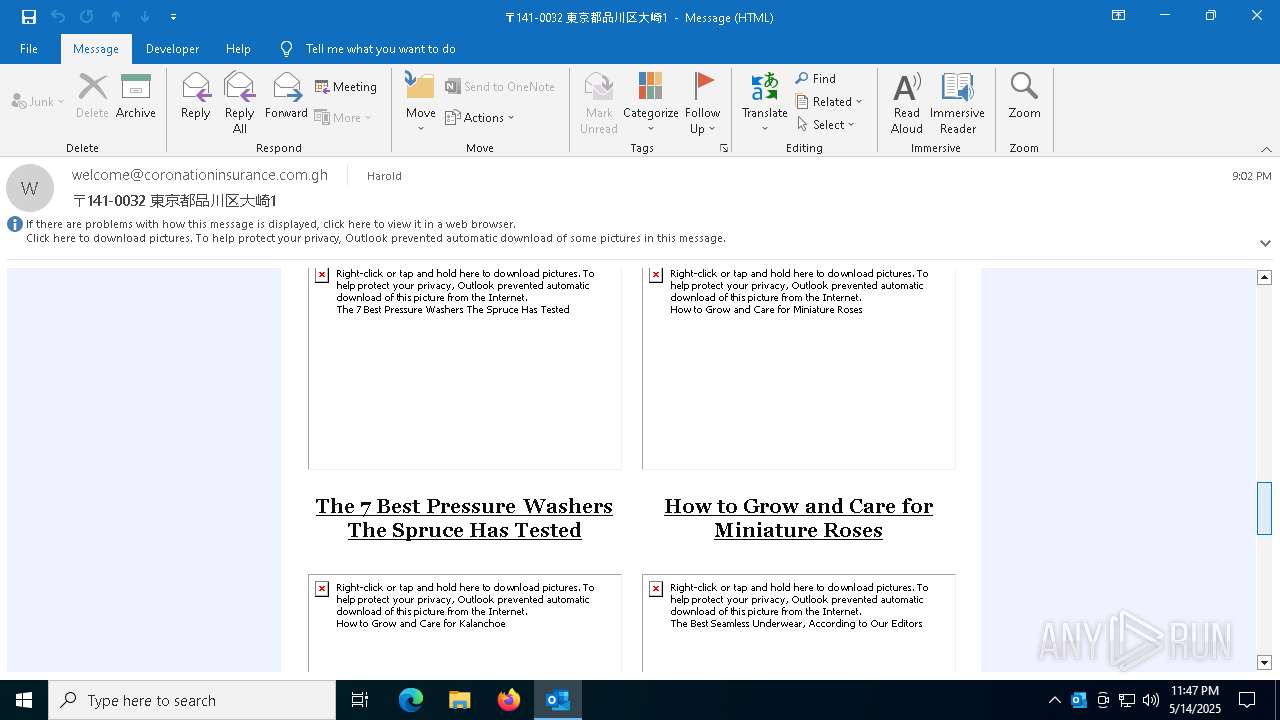Click Find in Editing group
The width and height of the screenshot is (1280, 720).
click(816, 78)
